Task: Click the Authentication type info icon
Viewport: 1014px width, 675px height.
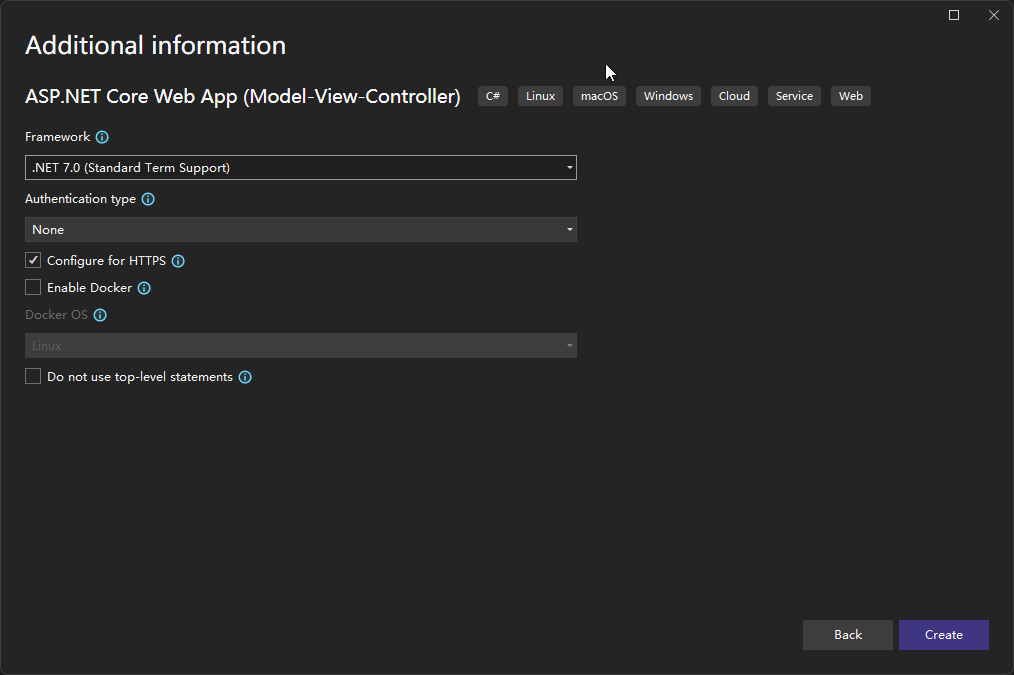Action: (x=148, y=199)
